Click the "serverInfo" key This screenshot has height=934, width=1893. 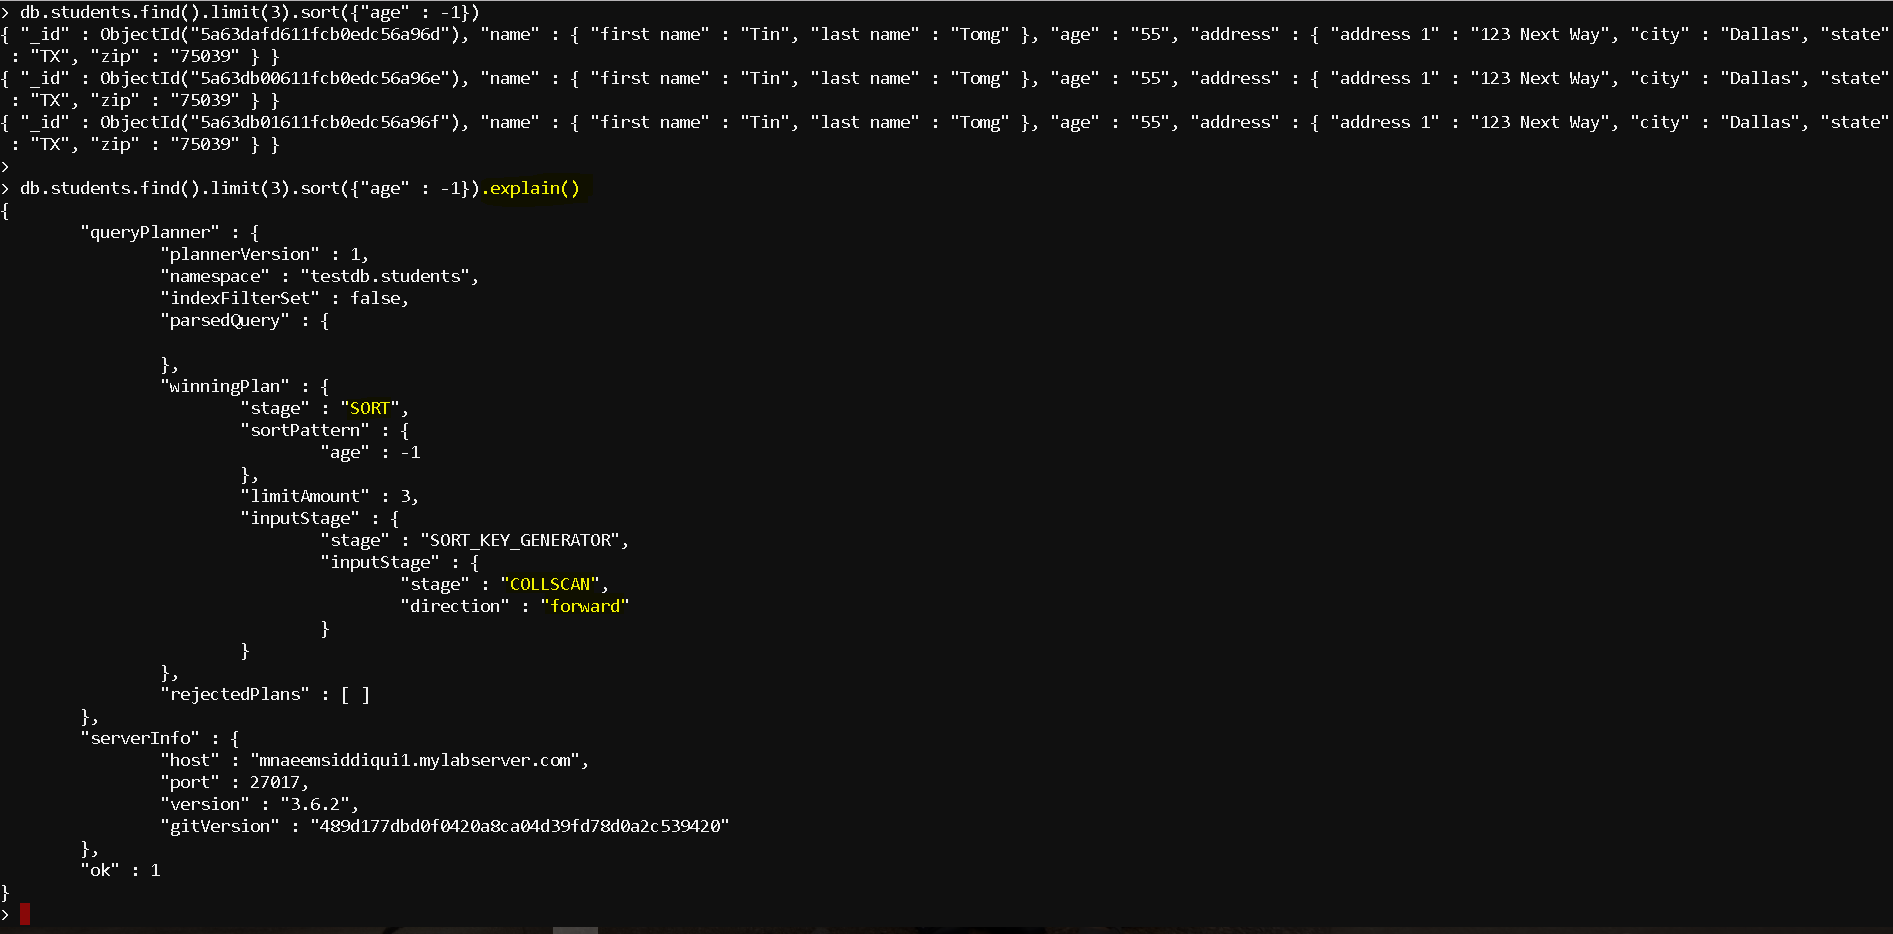pos(140,738)
